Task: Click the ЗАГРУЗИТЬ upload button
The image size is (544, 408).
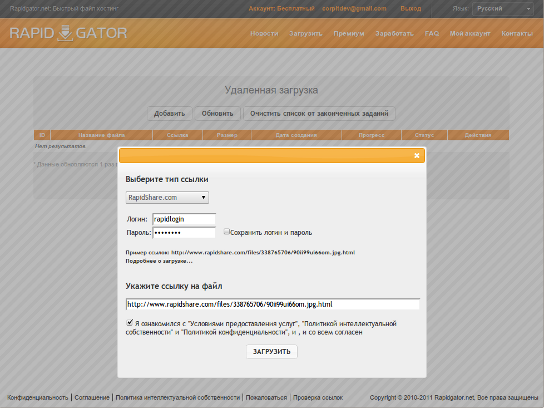Action: click(x=272, y=351)
